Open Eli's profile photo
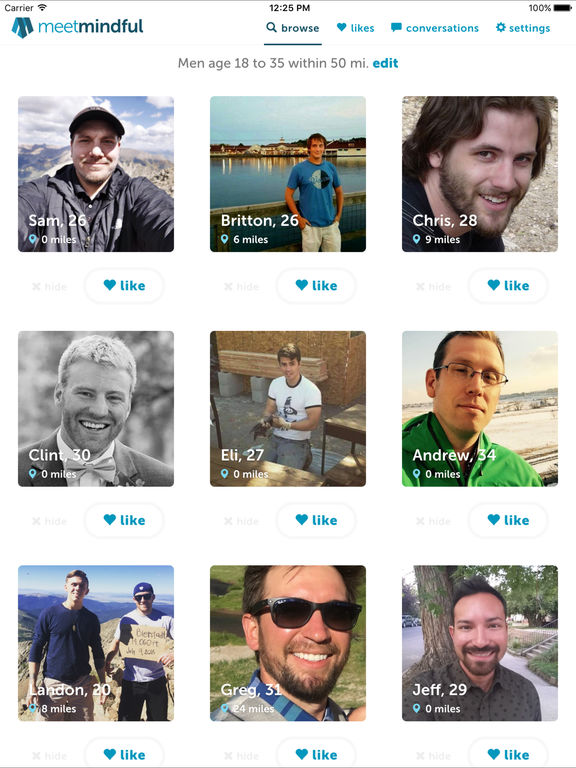 point(288,408)
